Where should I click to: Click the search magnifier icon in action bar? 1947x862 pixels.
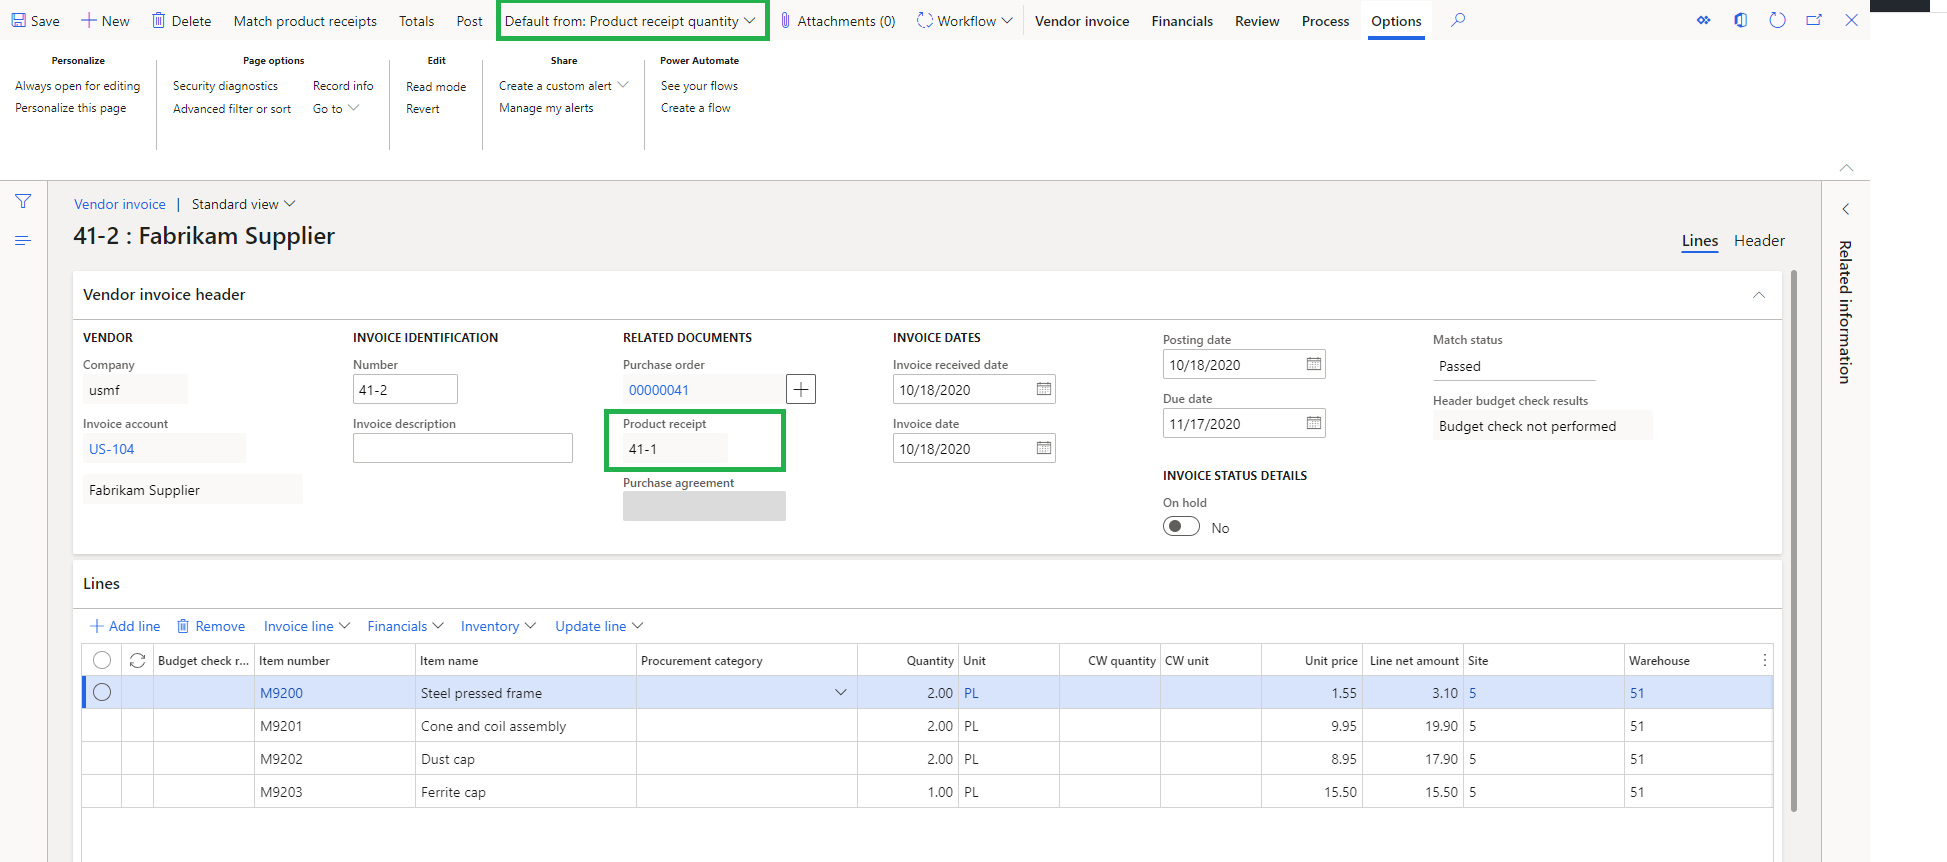(1458, 20)
